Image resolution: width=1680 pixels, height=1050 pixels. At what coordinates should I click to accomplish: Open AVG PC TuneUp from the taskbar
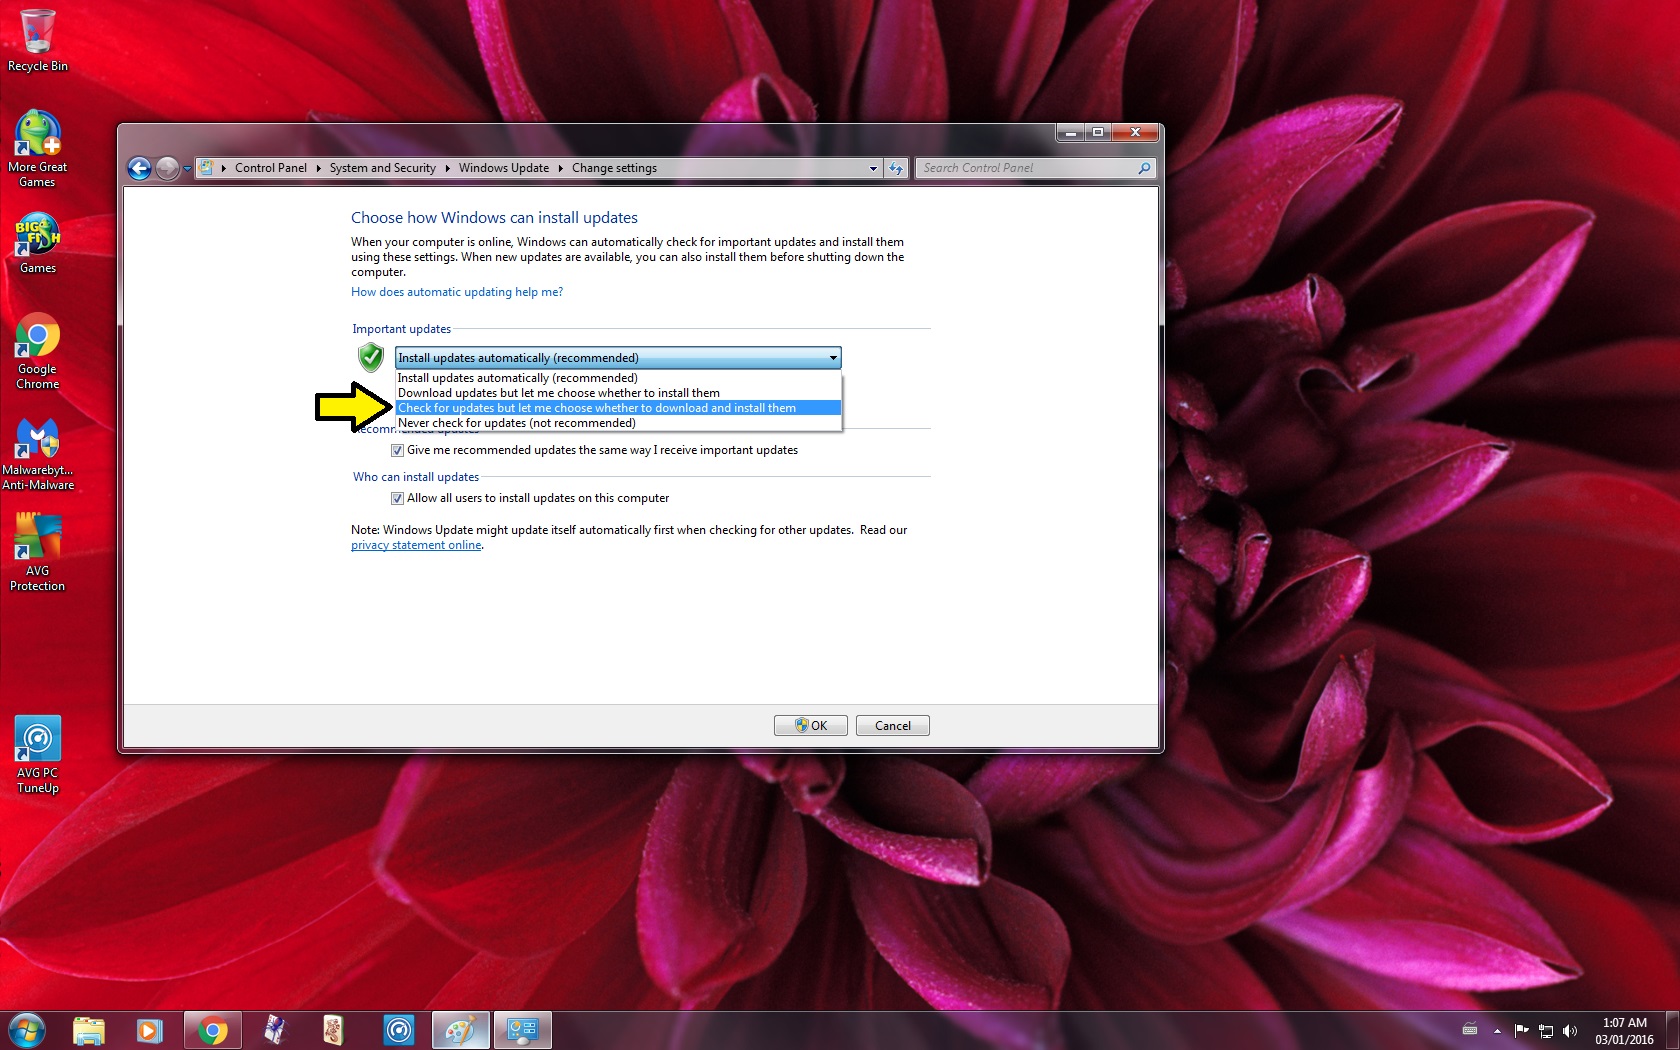click(399, 1030)
